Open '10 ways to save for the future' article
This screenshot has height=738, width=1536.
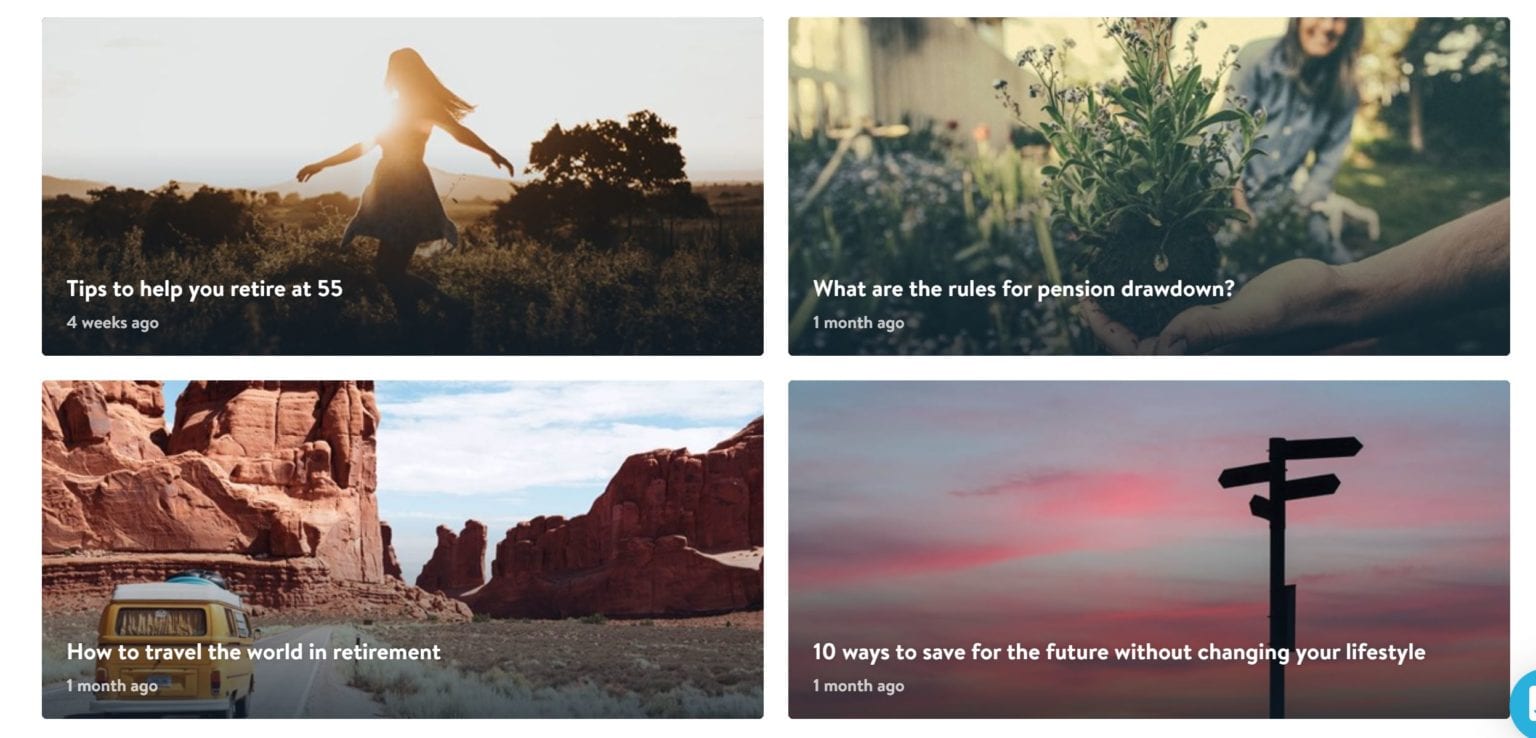coord(1118,652)
